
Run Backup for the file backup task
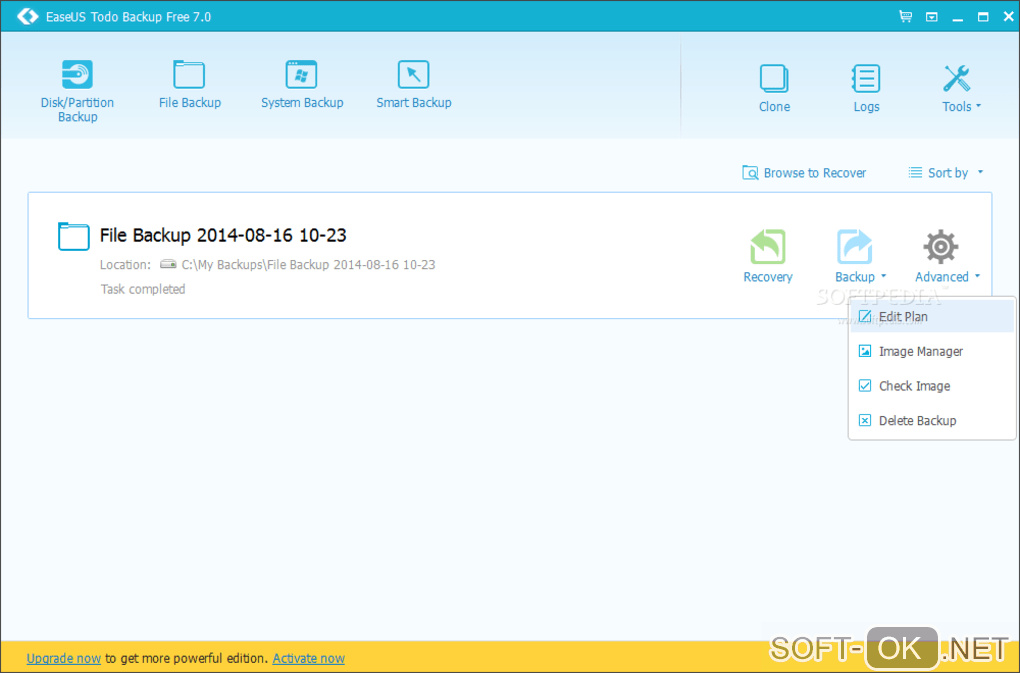pos(855,256)
